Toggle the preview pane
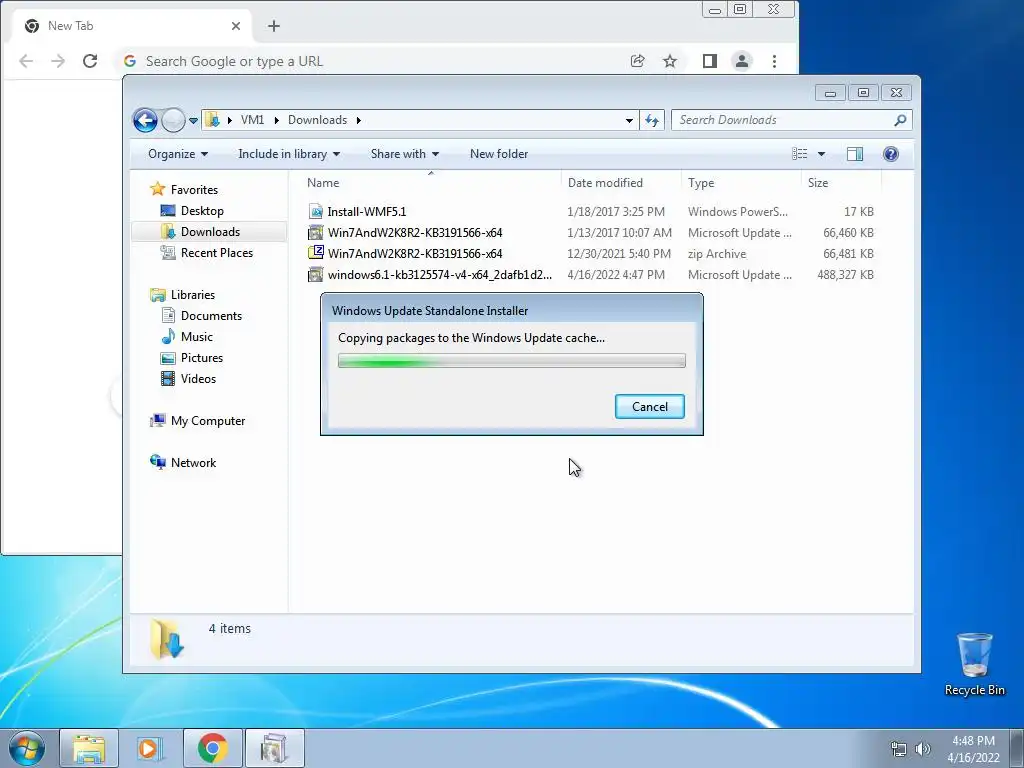Image resolution: width=1024 pixels, height=768 pixels. pos(854,154)
